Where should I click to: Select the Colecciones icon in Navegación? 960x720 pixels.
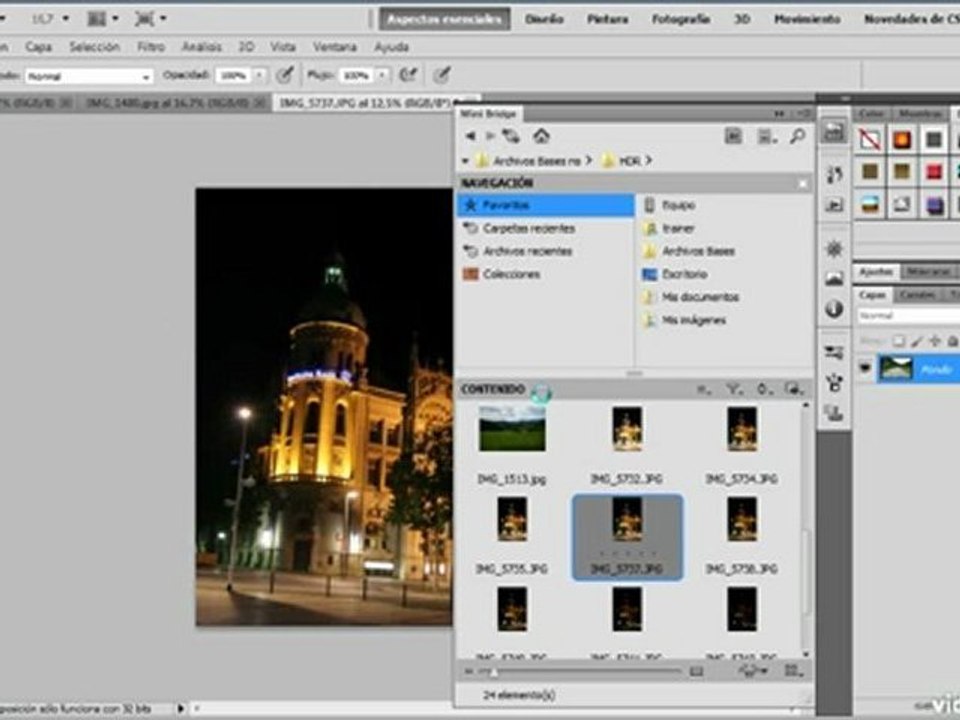(470, 274)
